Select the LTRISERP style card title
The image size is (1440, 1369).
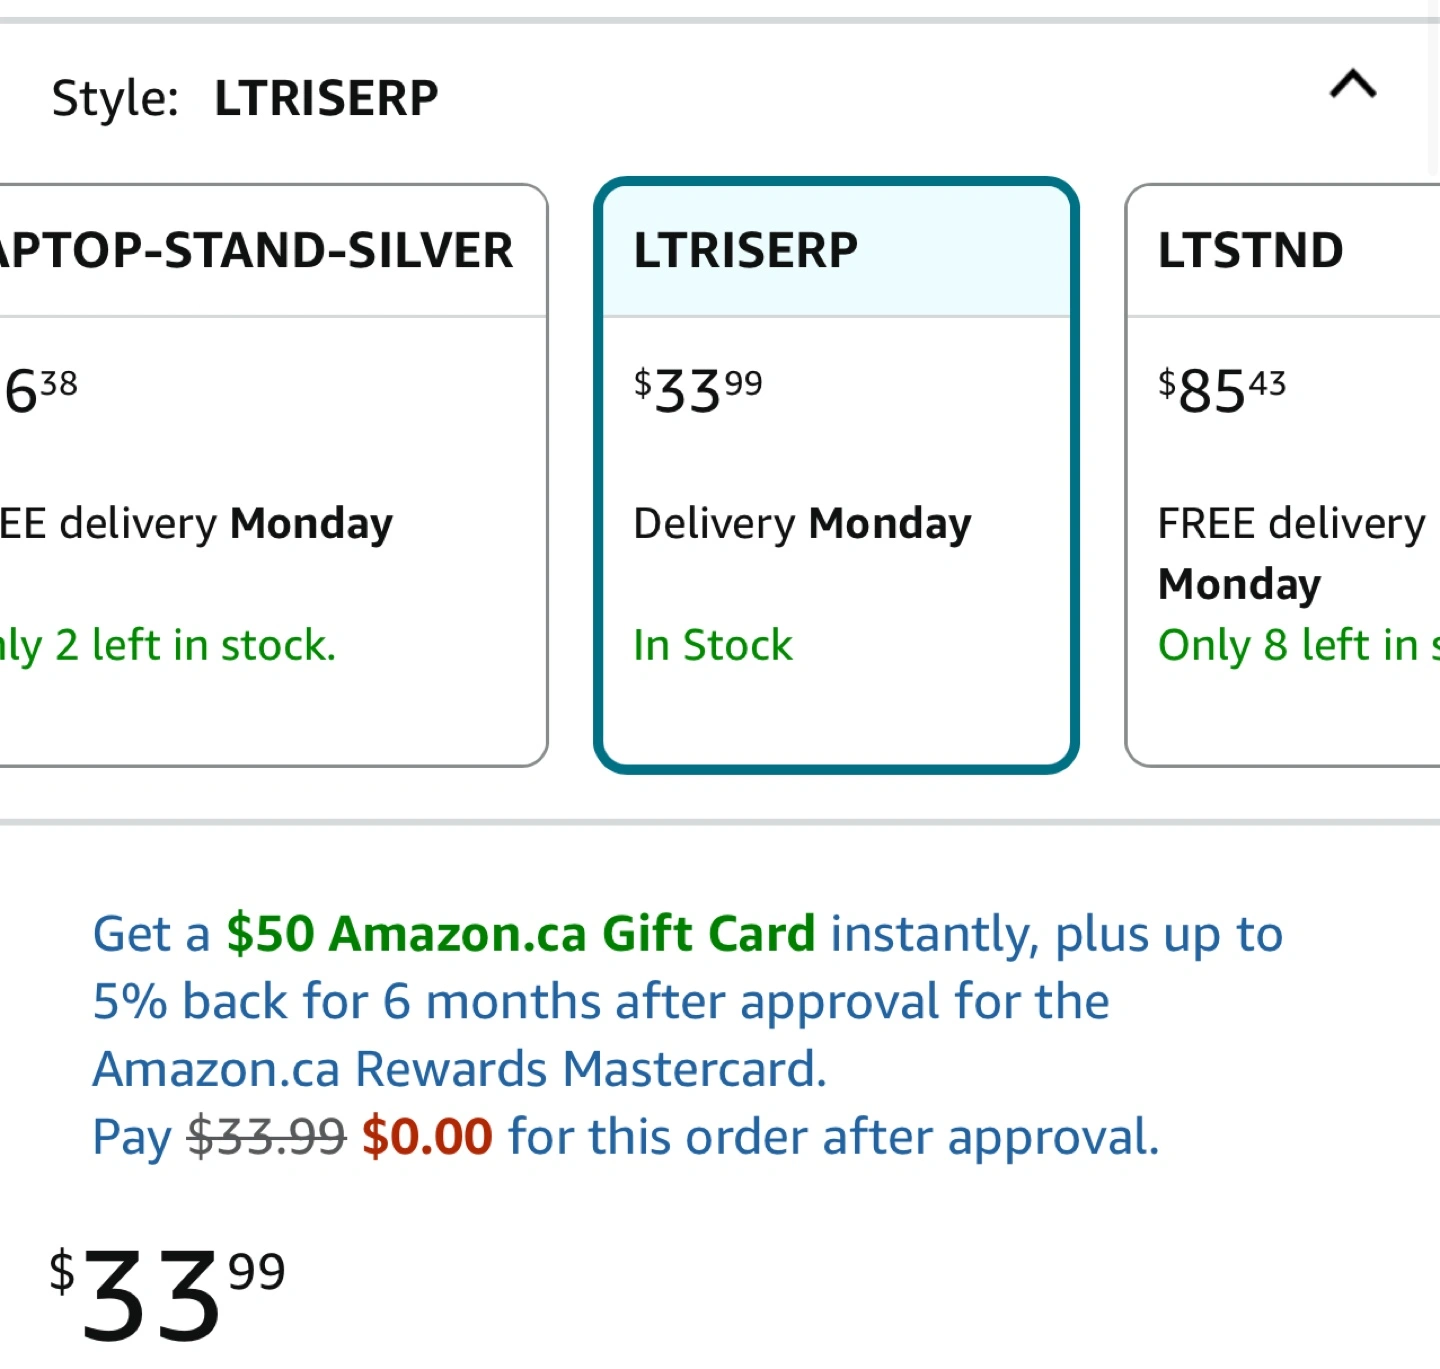(x=746, y=250)
